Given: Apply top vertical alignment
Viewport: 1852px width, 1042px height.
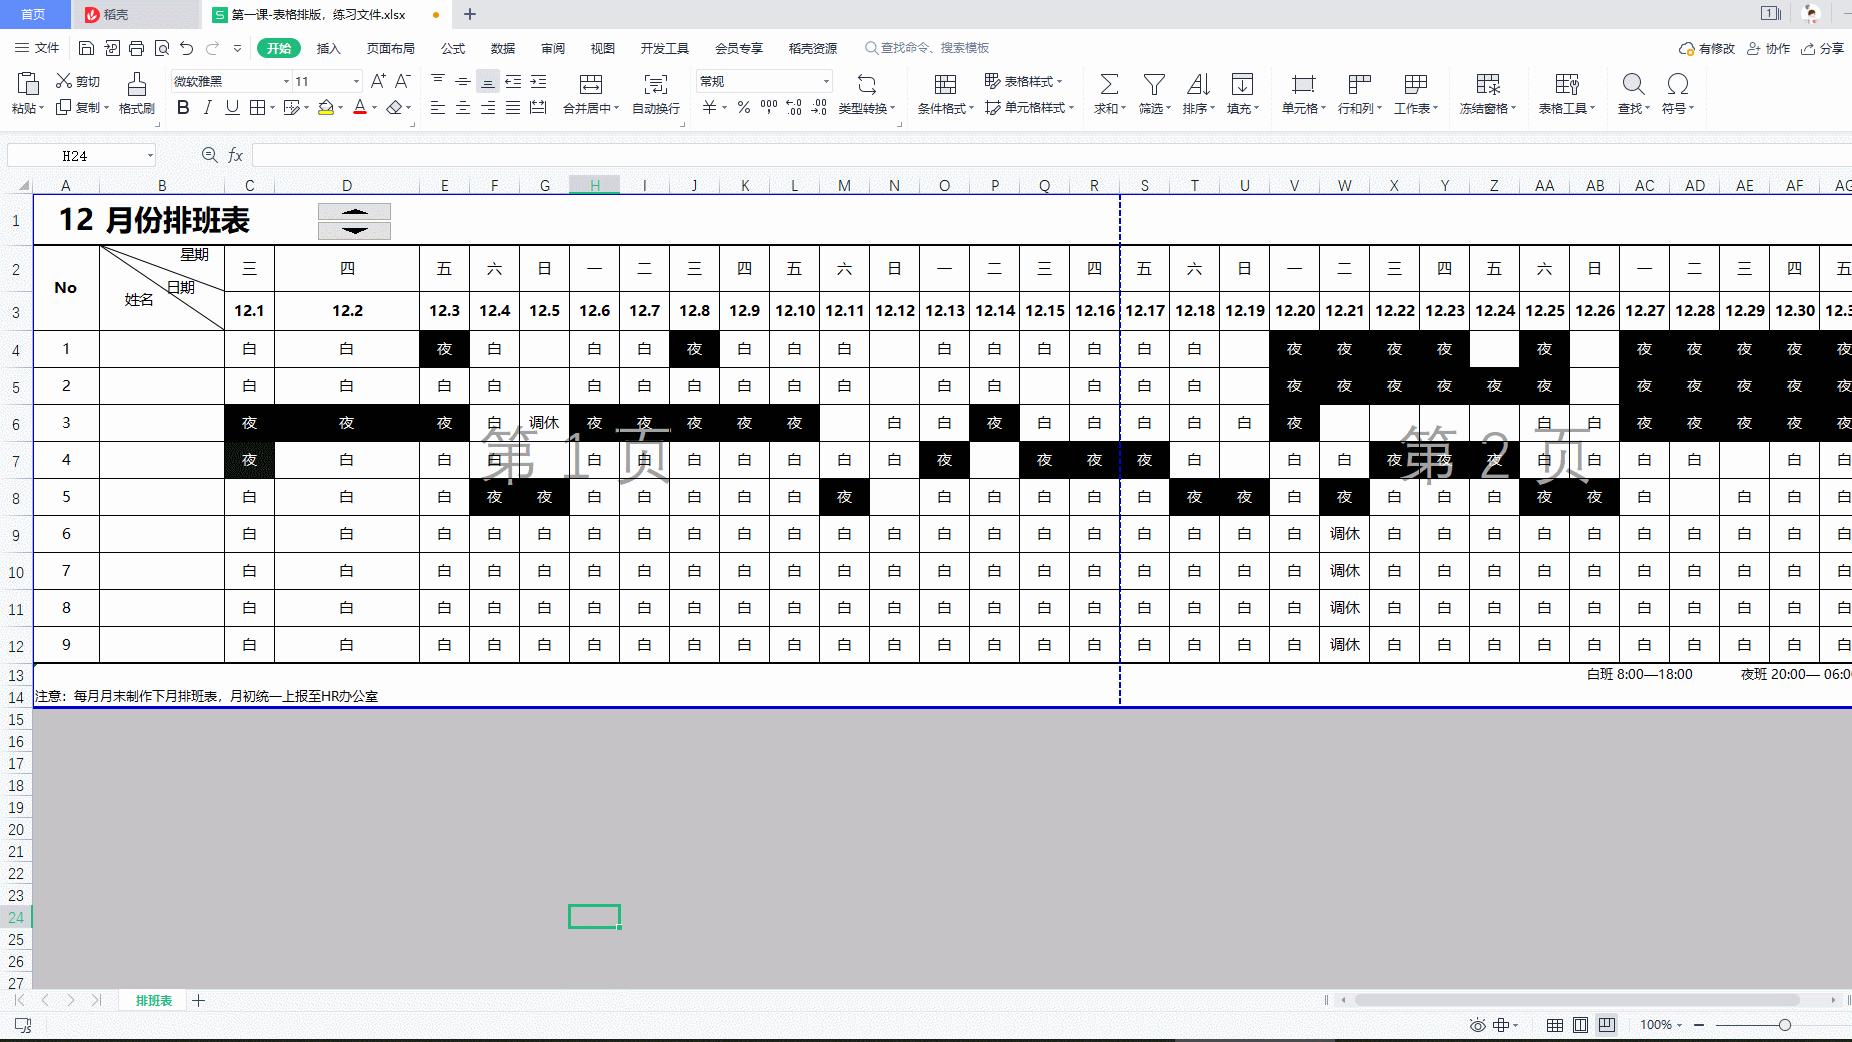Looking at the screenshot, I should [438, 81].
